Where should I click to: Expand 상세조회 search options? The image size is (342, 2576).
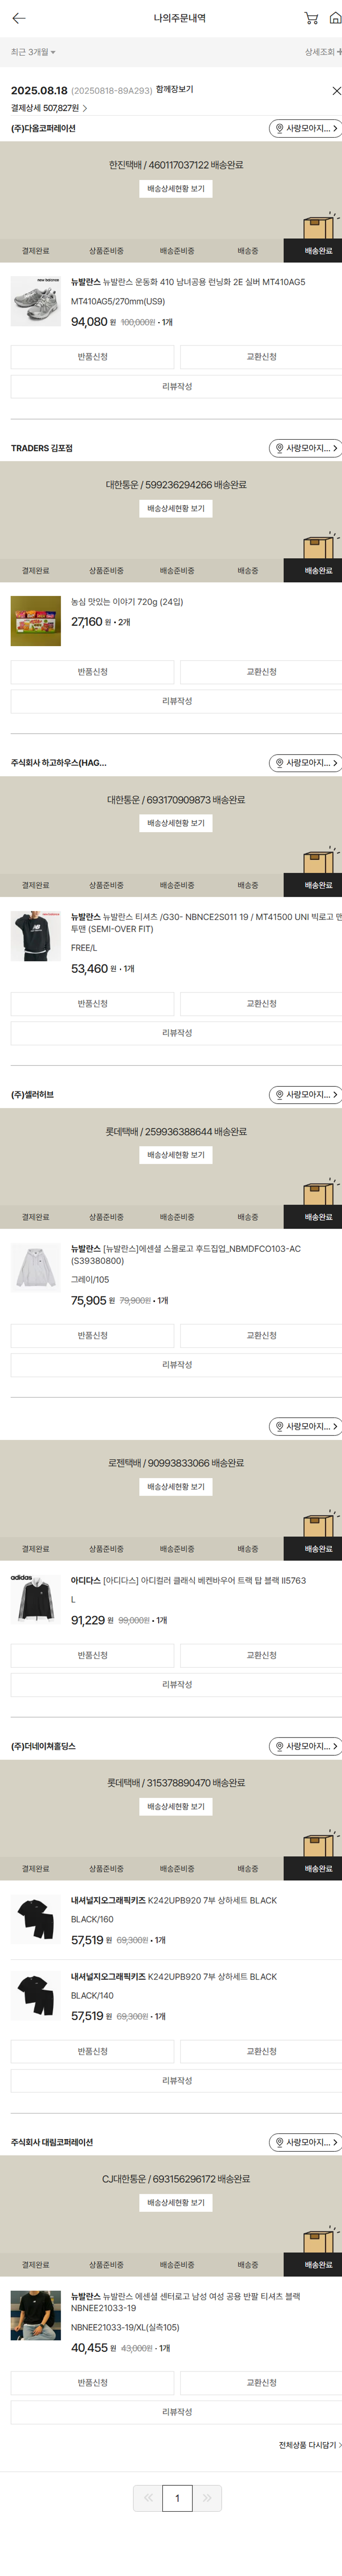322,52
